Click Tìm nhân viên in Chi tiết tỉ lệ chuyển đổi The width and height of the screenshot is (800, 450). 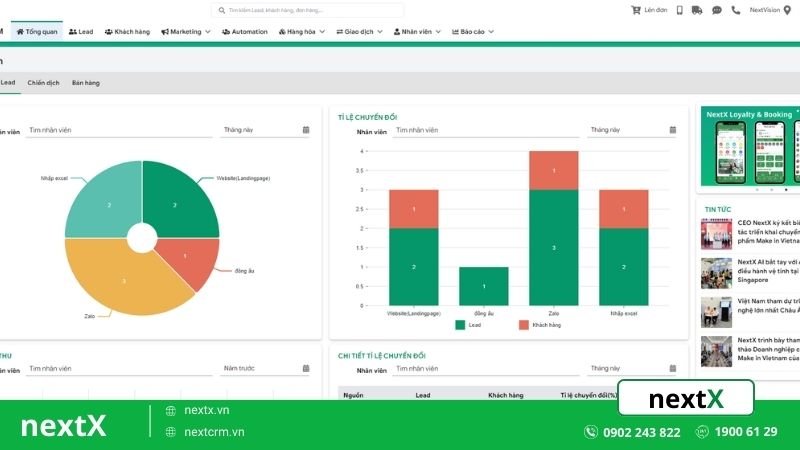(x=486, y=368)
